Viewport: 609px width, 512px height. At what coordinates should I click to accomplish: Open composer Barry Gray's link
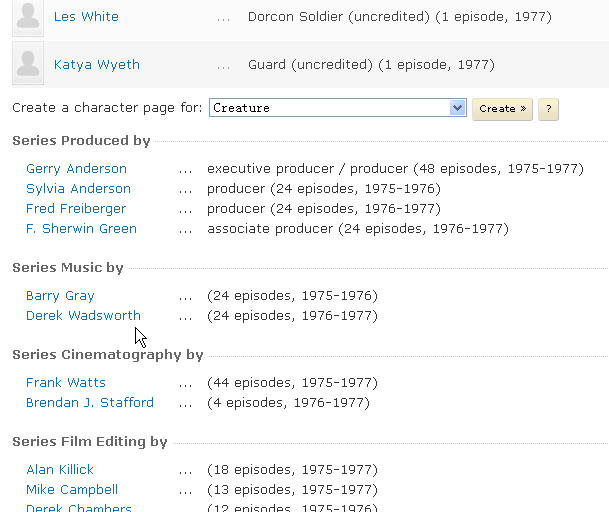60,296
